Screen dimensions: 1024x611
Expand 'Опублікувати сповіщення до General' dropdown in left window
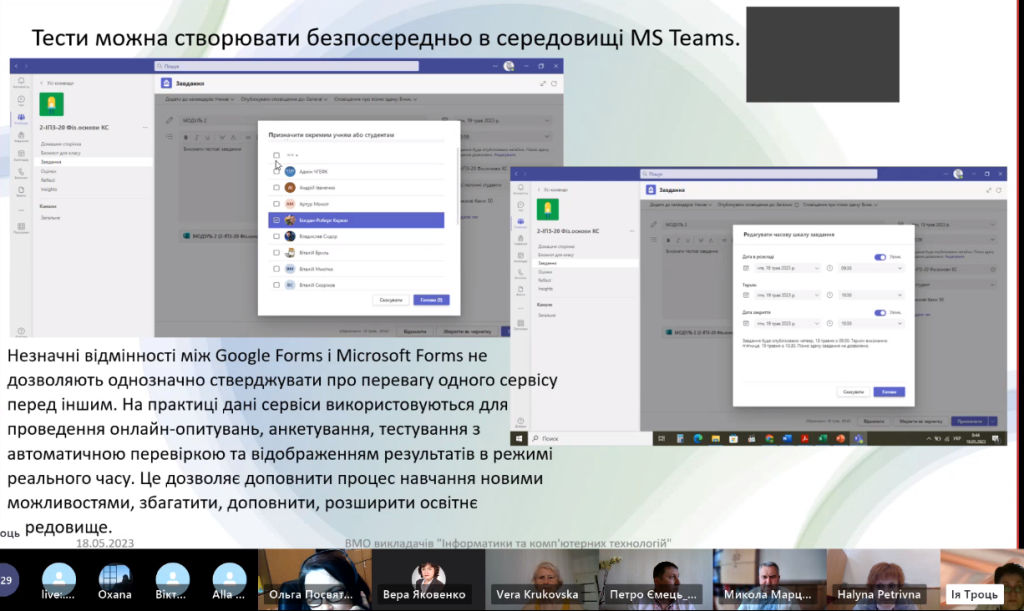285,99
